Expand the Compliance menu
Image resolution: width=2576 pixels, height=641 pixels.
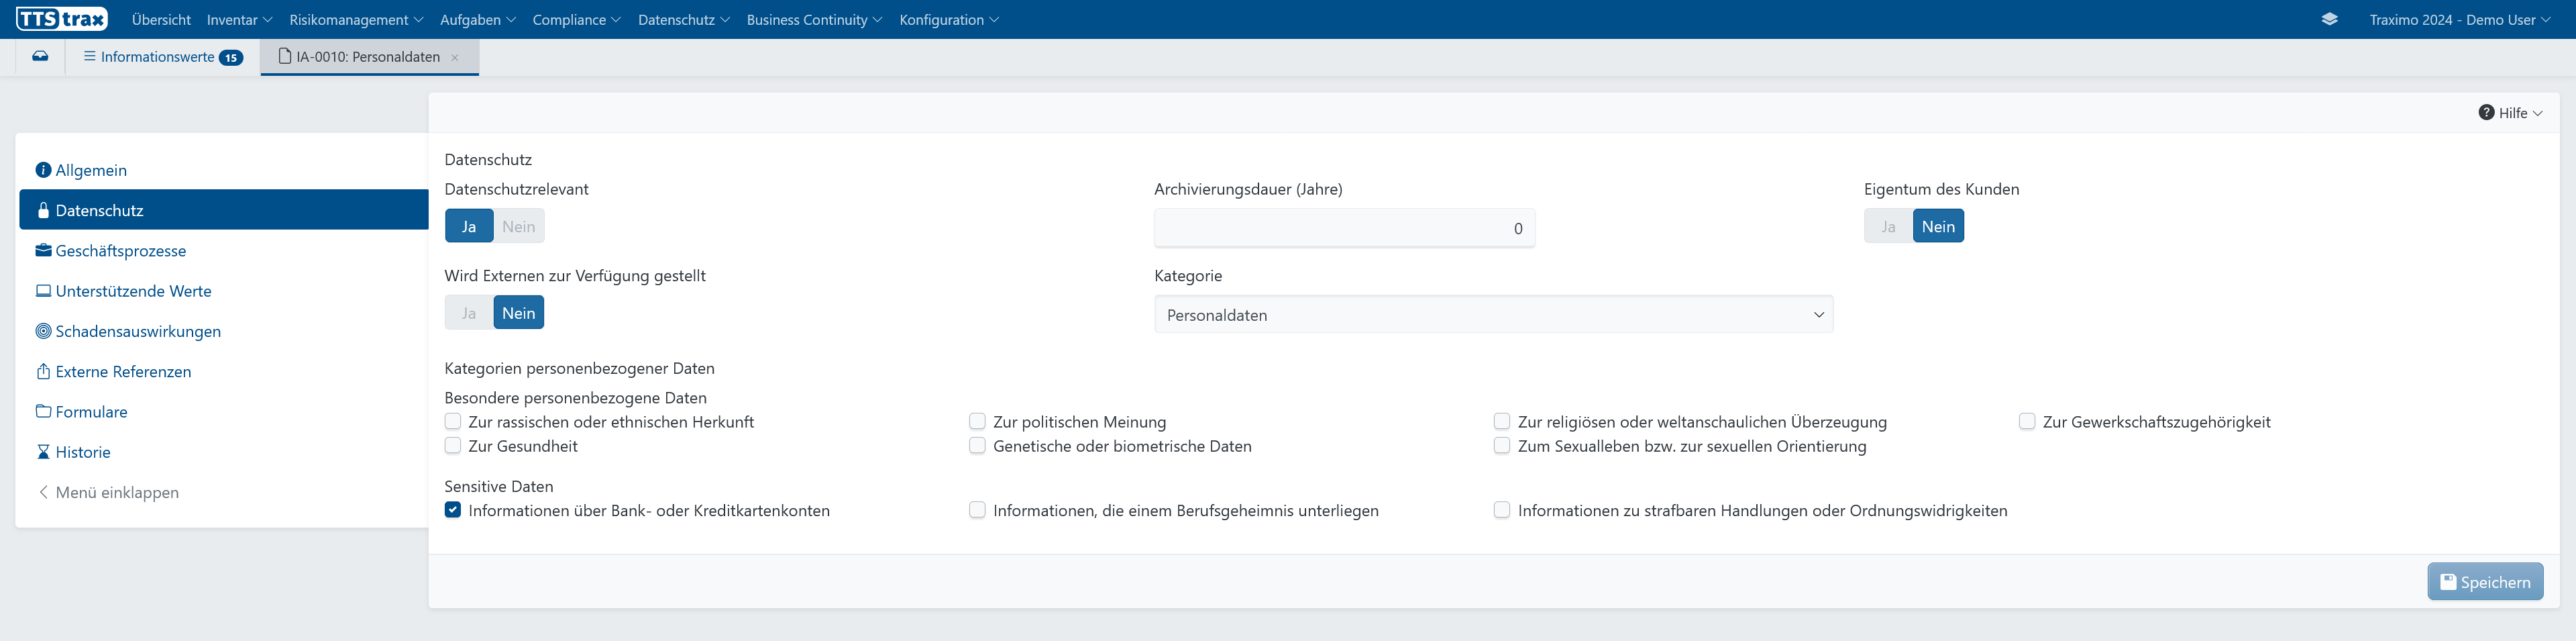(x=576, y=19)
